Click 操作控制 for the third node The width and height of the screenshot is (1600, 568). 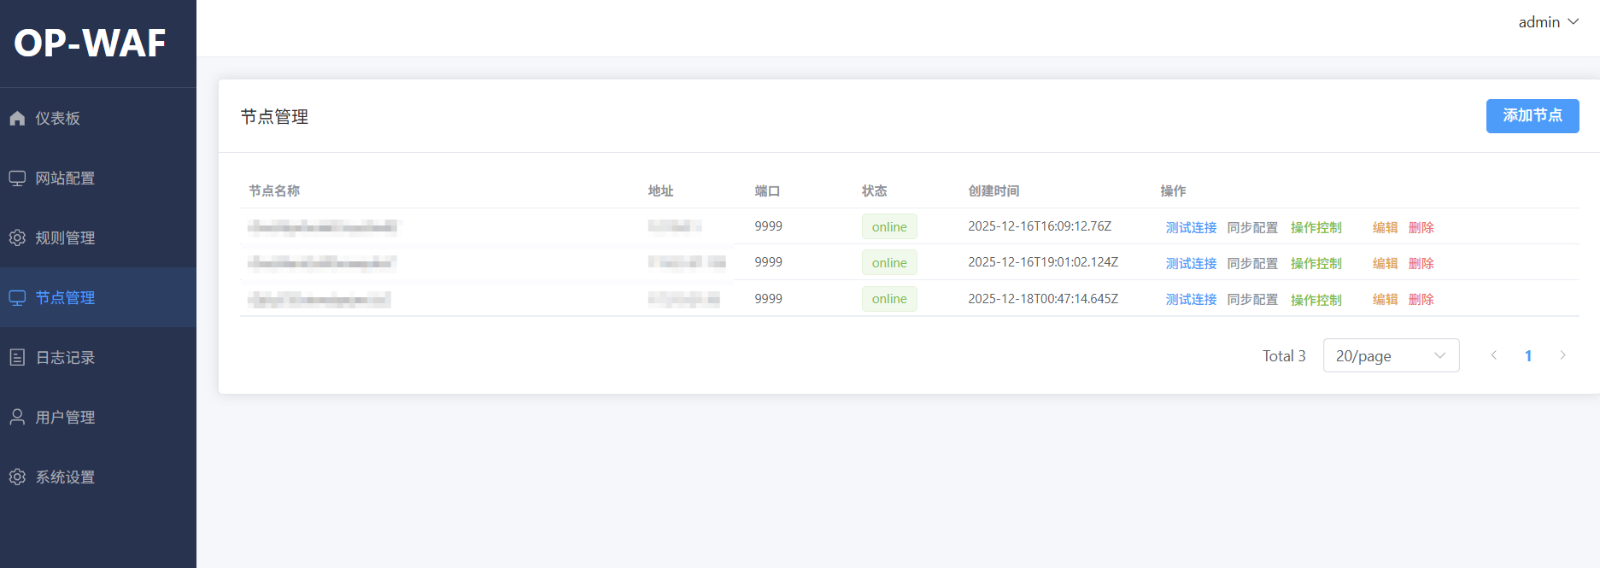pos(1316,300)
